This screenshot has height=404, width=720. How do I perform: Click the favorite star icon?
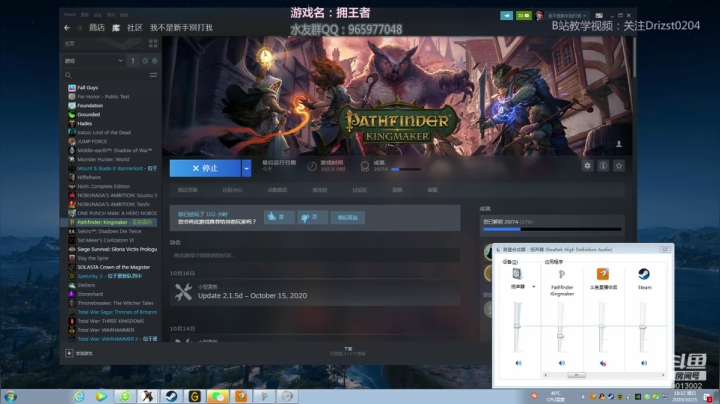point(619,166)
